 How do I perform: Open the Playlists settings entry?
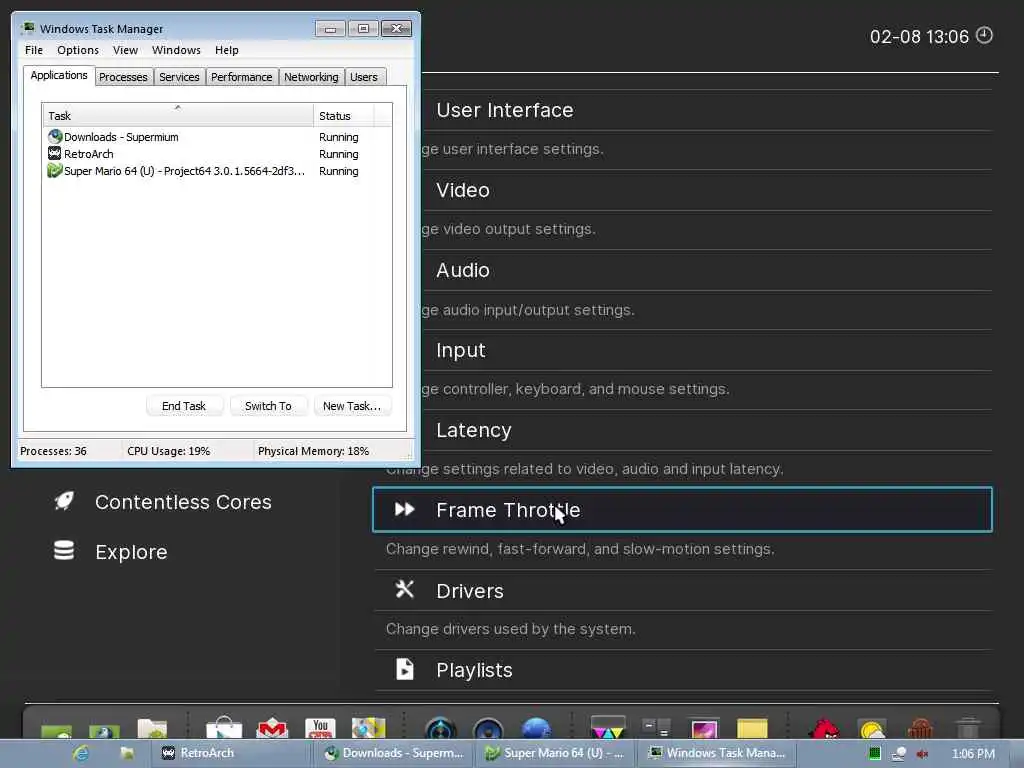[682, 670]
